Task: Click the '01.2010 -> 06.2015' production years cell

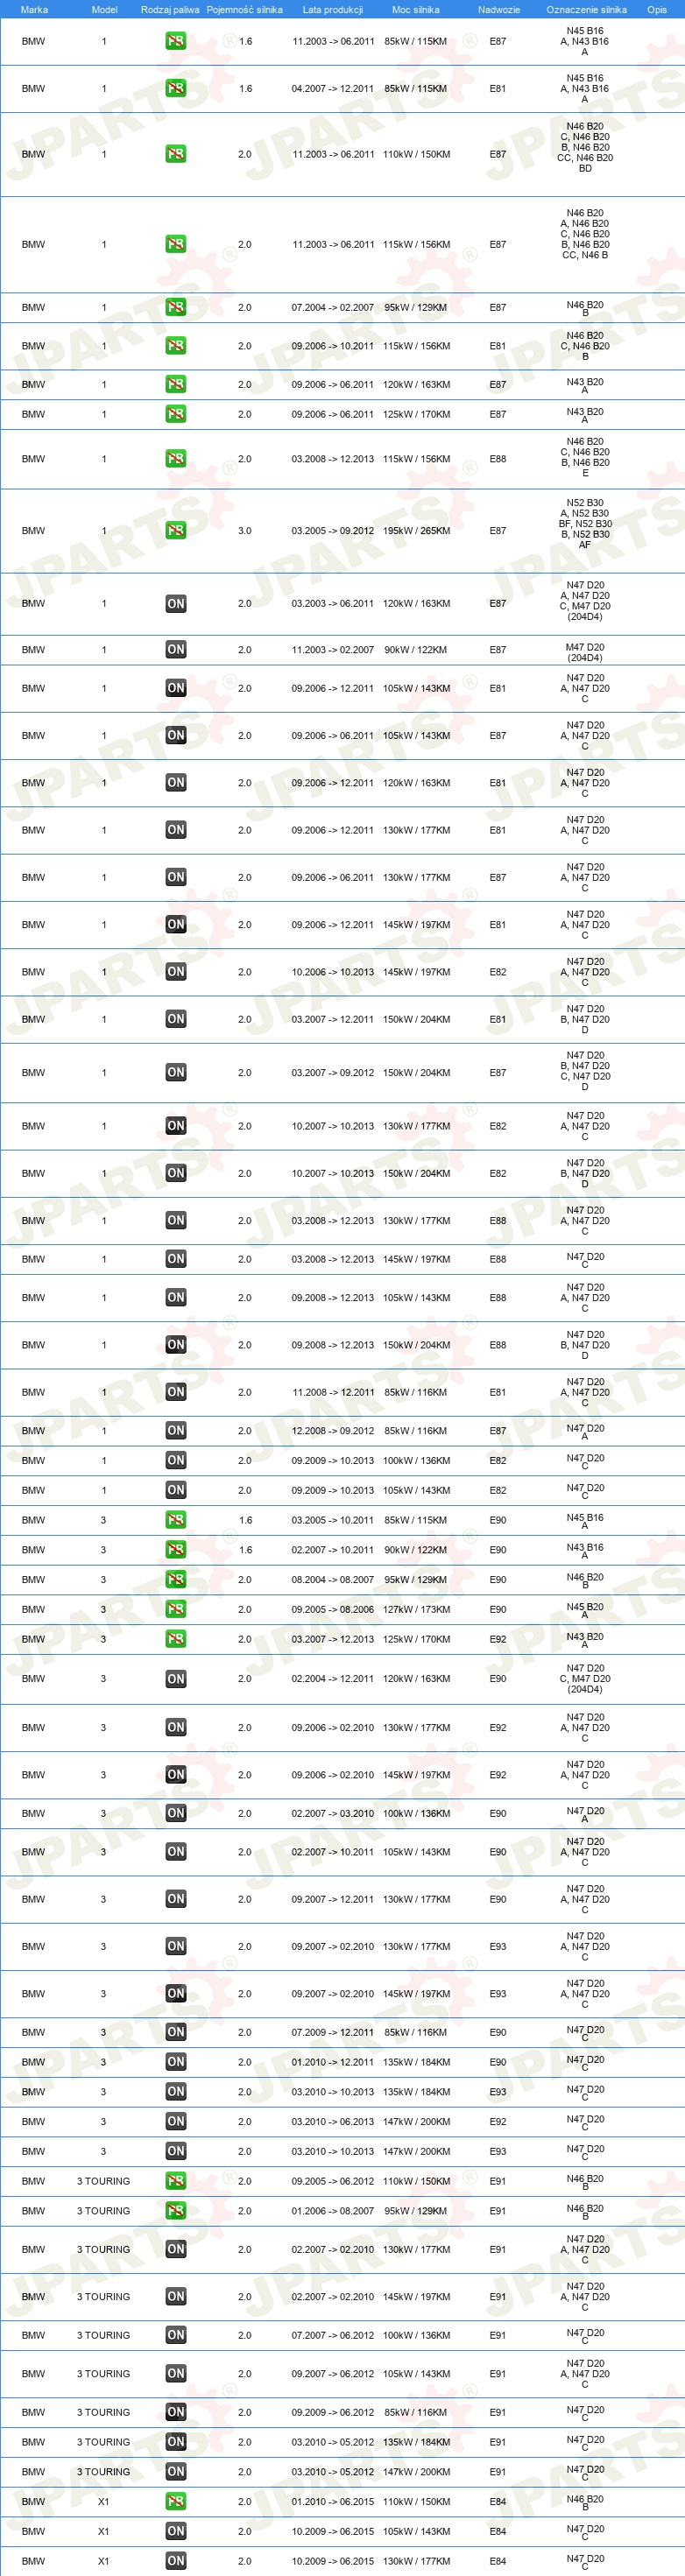Action: point(333,2502)
